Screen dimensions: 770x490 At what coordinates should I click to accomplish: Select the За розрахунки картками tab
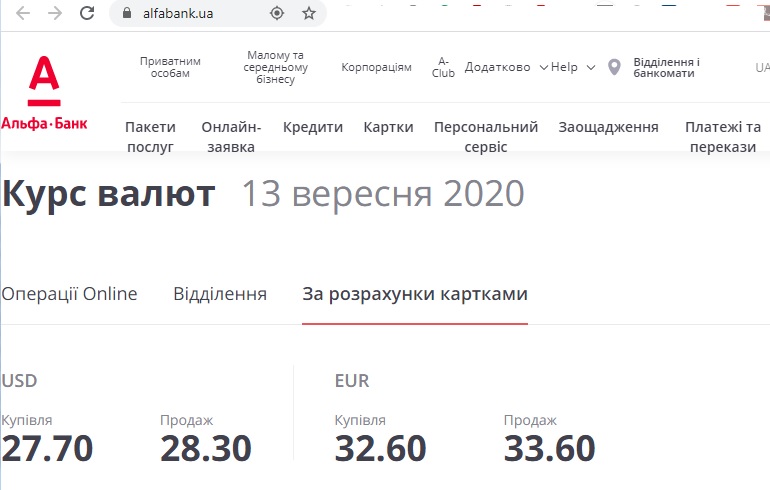(415, 294)
